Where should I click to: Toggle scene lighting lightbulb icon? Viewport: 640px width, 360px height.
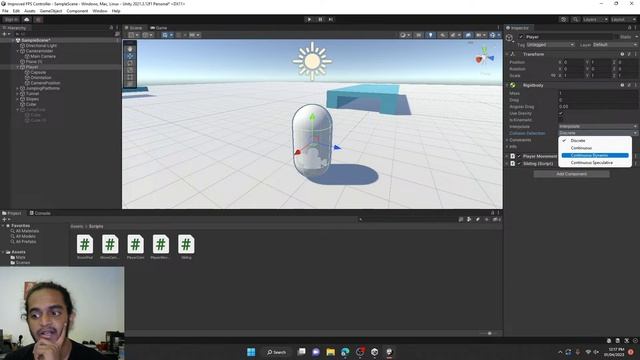(430, 35)
